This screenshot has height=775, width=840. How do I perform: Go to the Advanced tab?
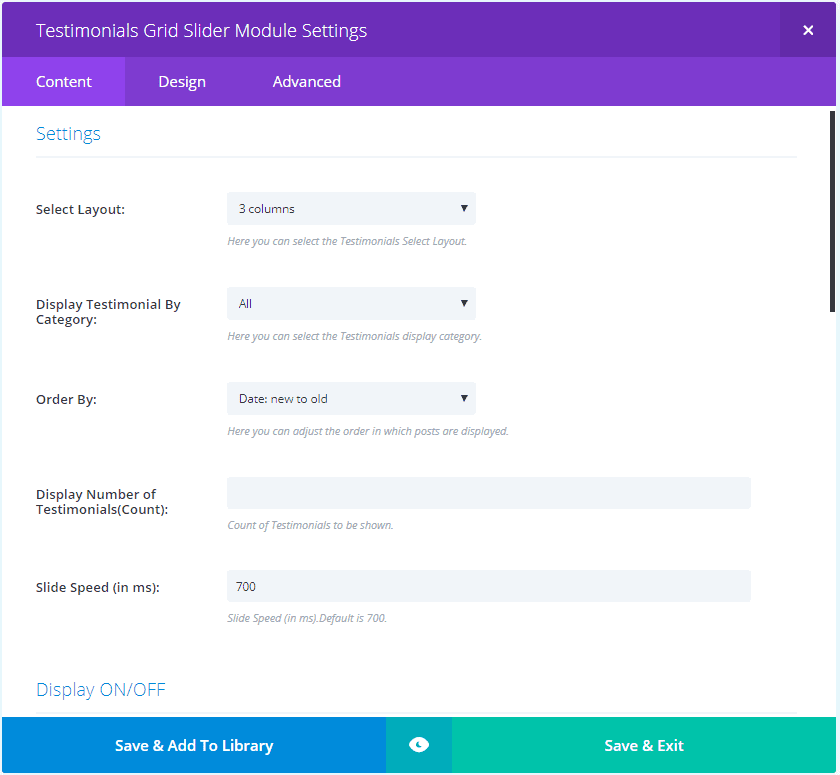point(307,82)
